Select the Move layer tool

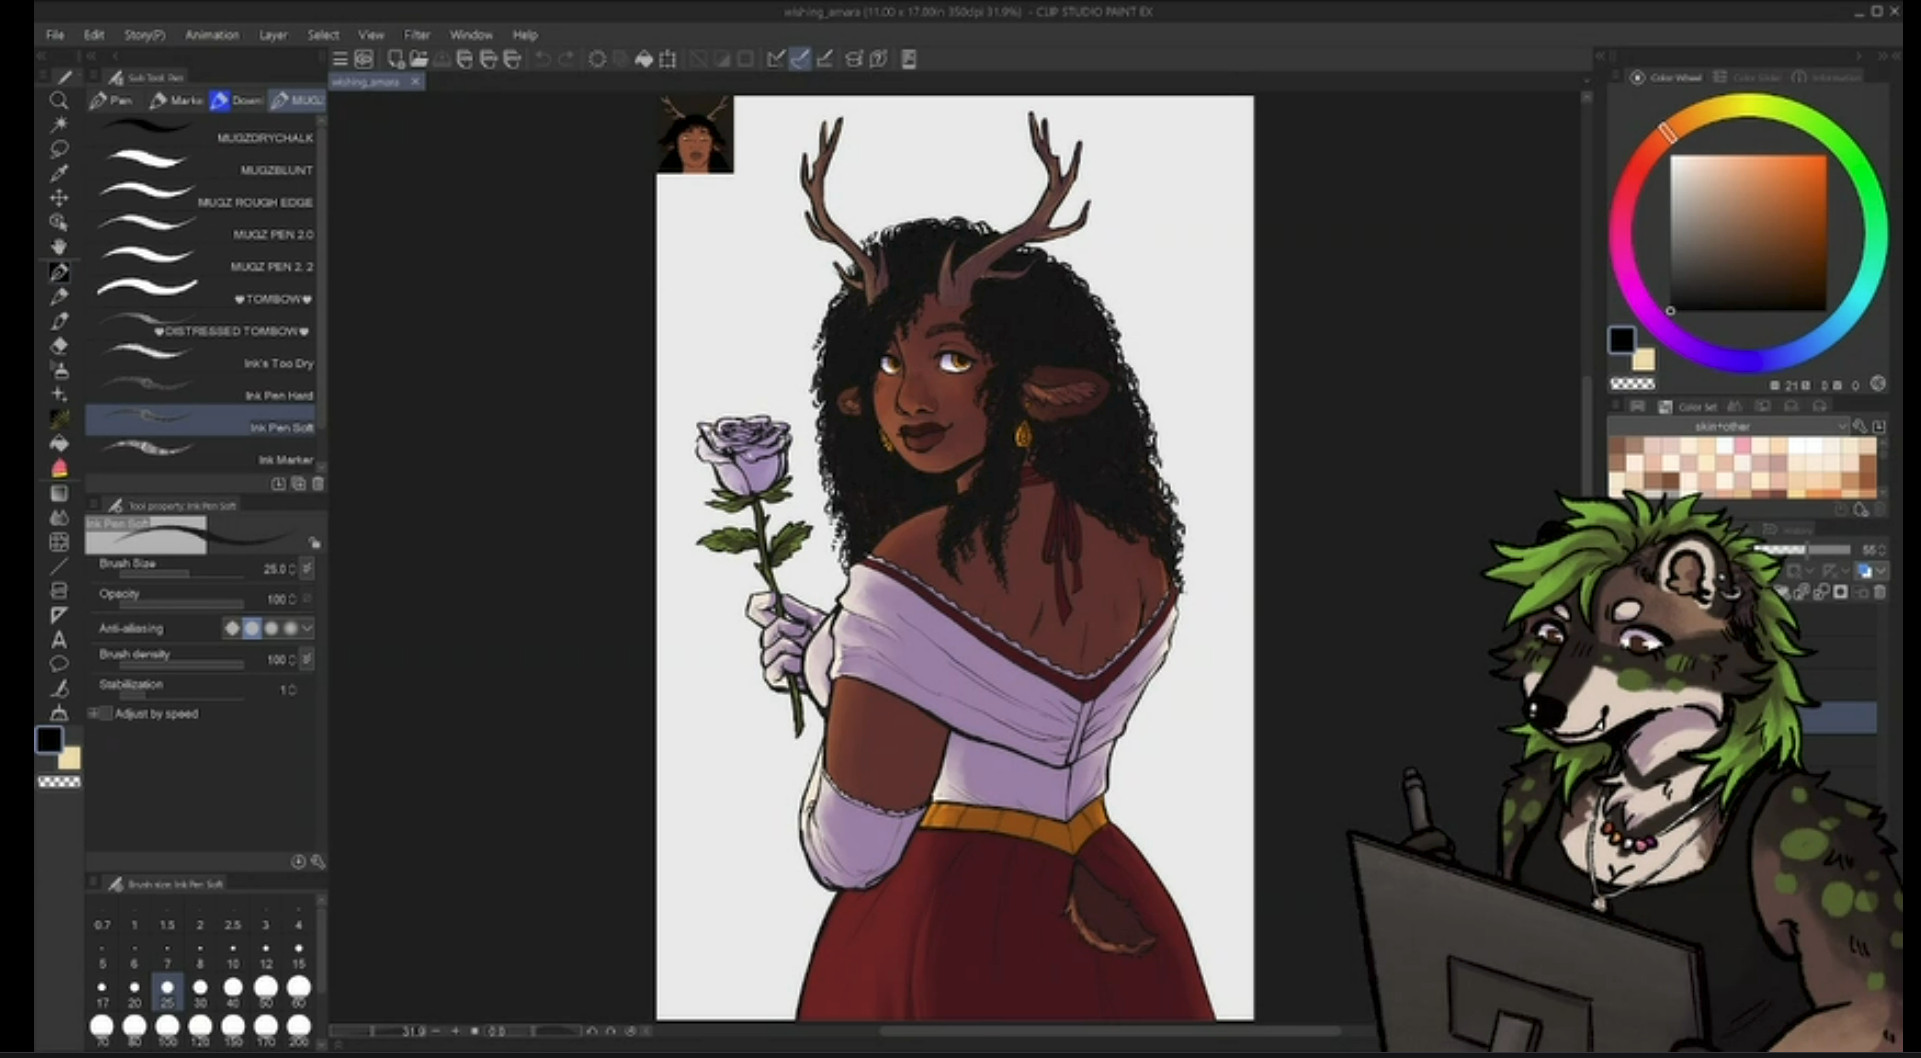point(59,198)
